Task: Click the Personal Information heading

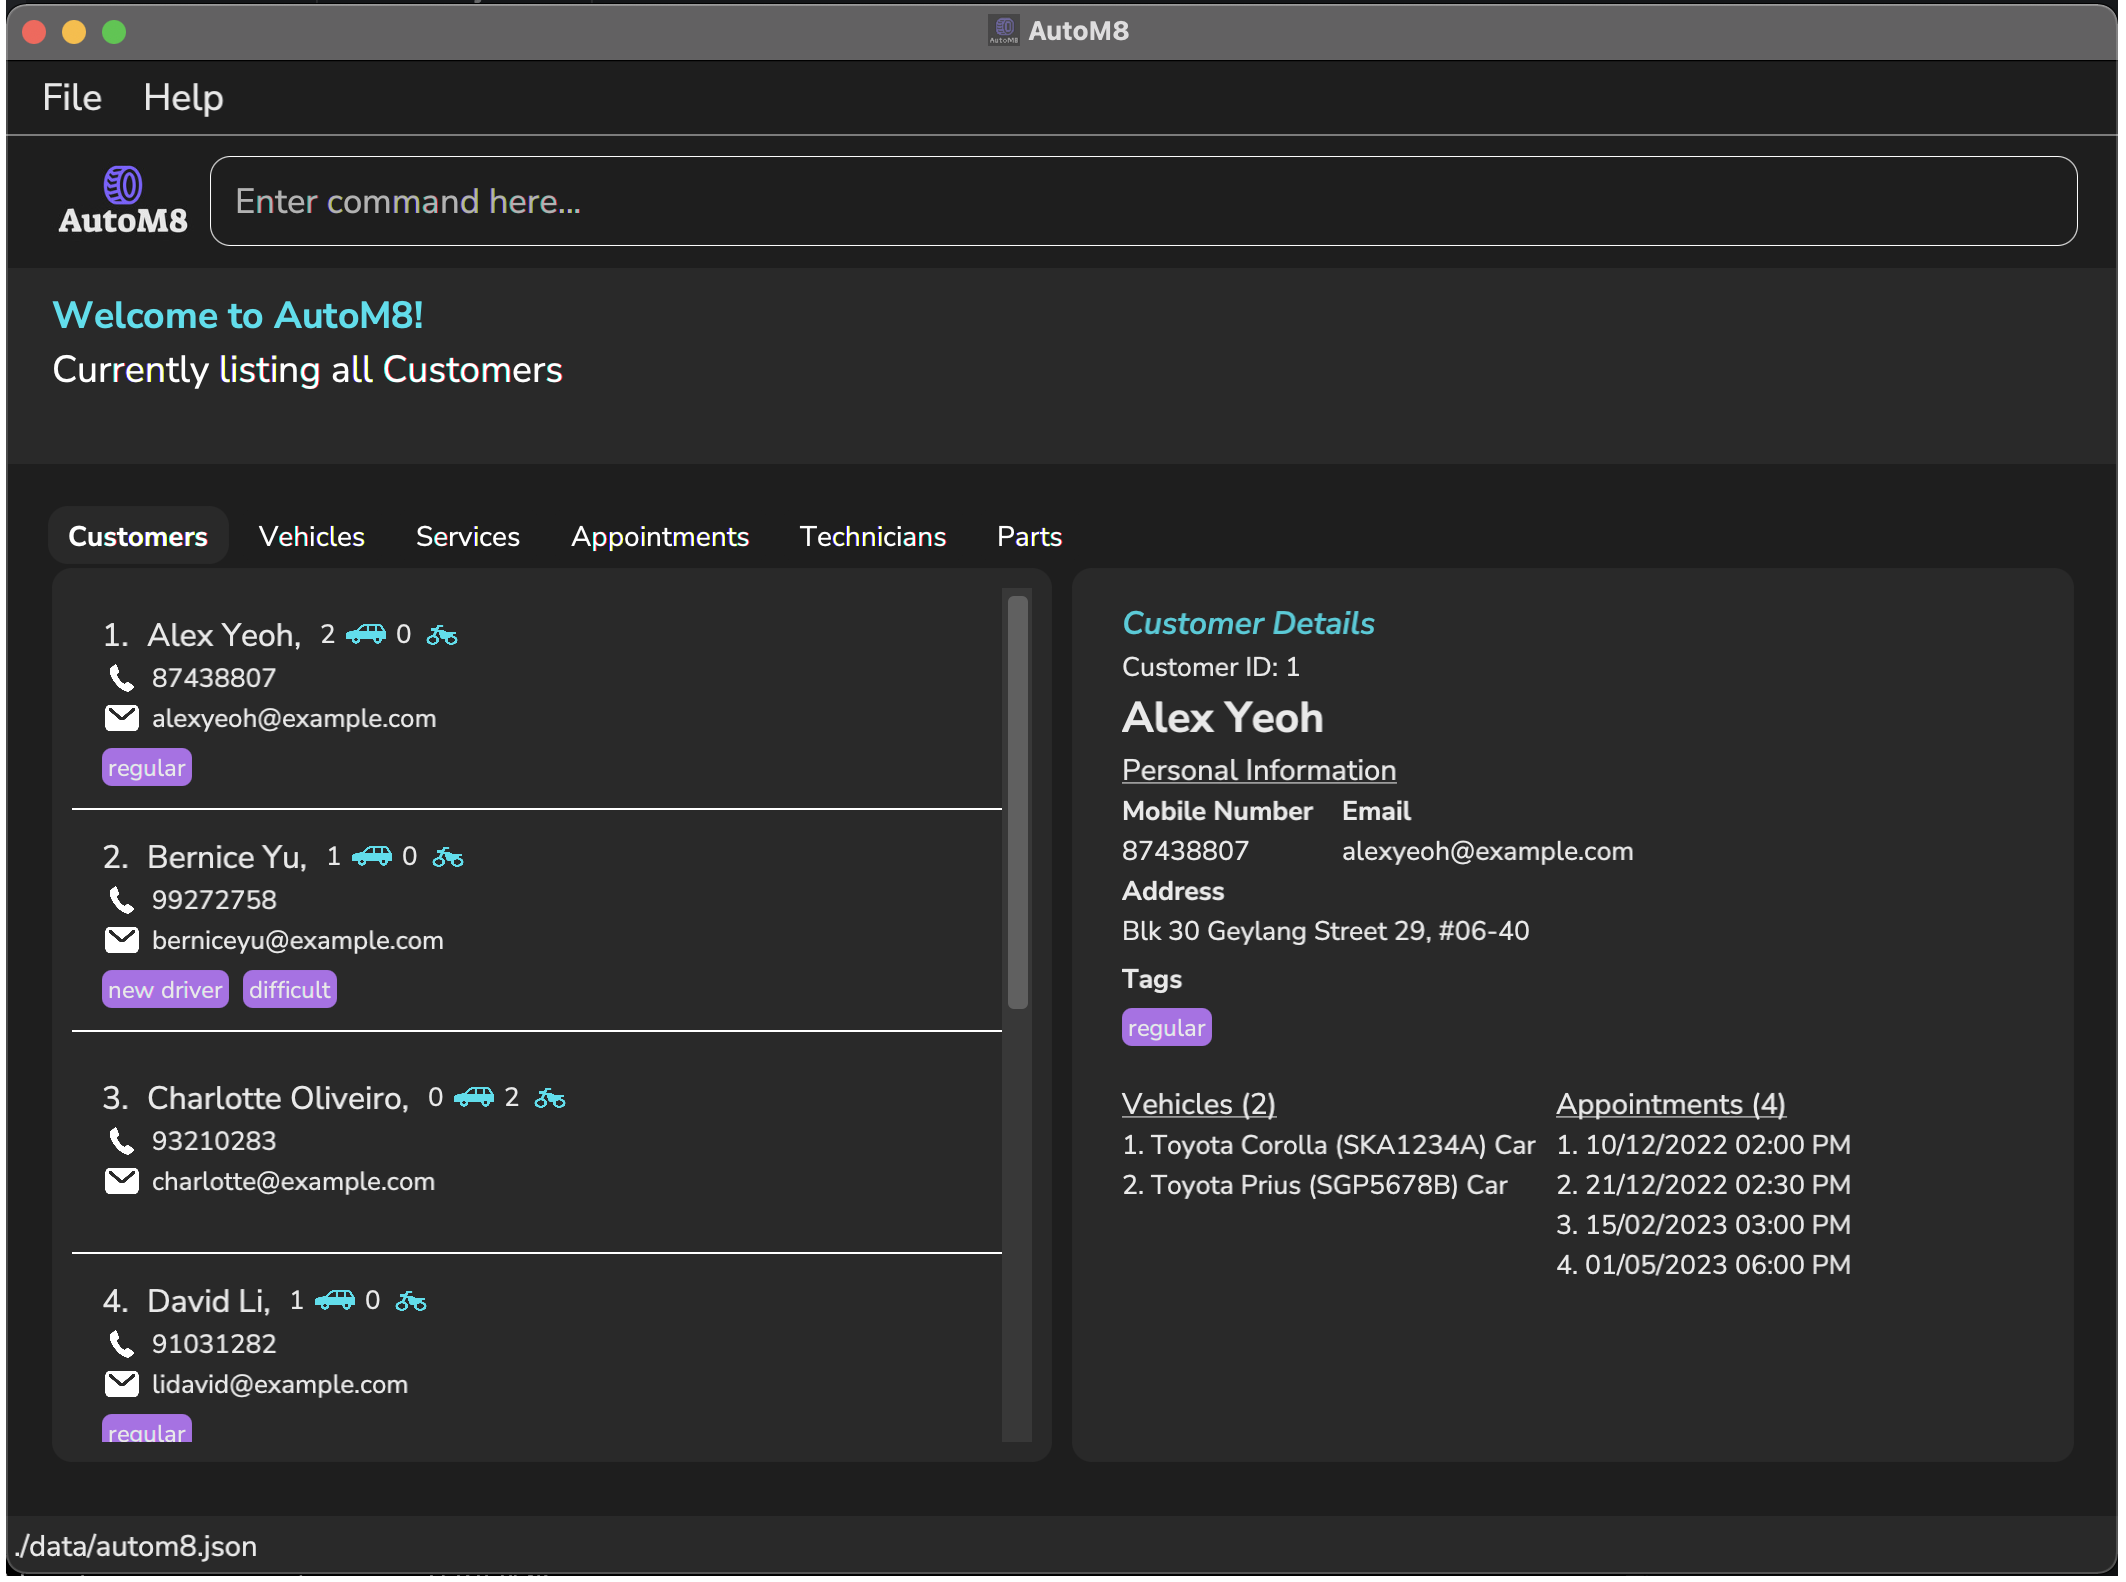Action: tap(1259, 770)
